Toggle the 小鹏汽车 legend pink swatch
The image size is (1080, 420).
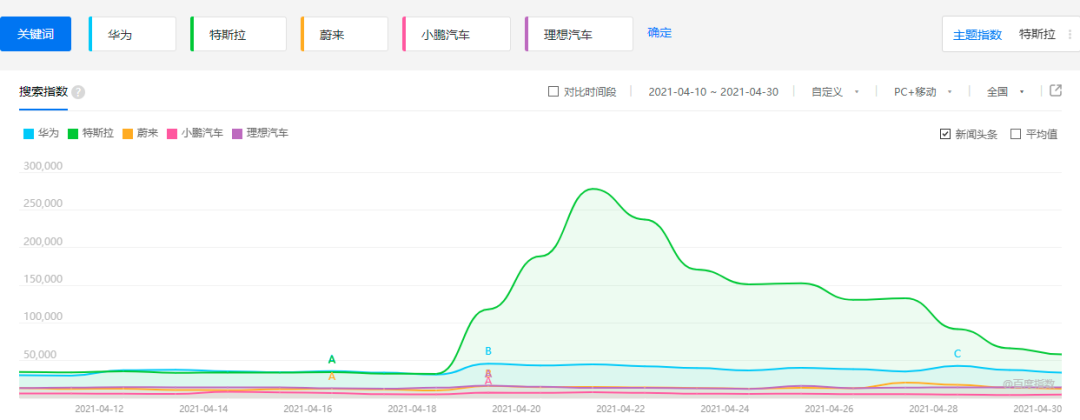pos(172,134)
